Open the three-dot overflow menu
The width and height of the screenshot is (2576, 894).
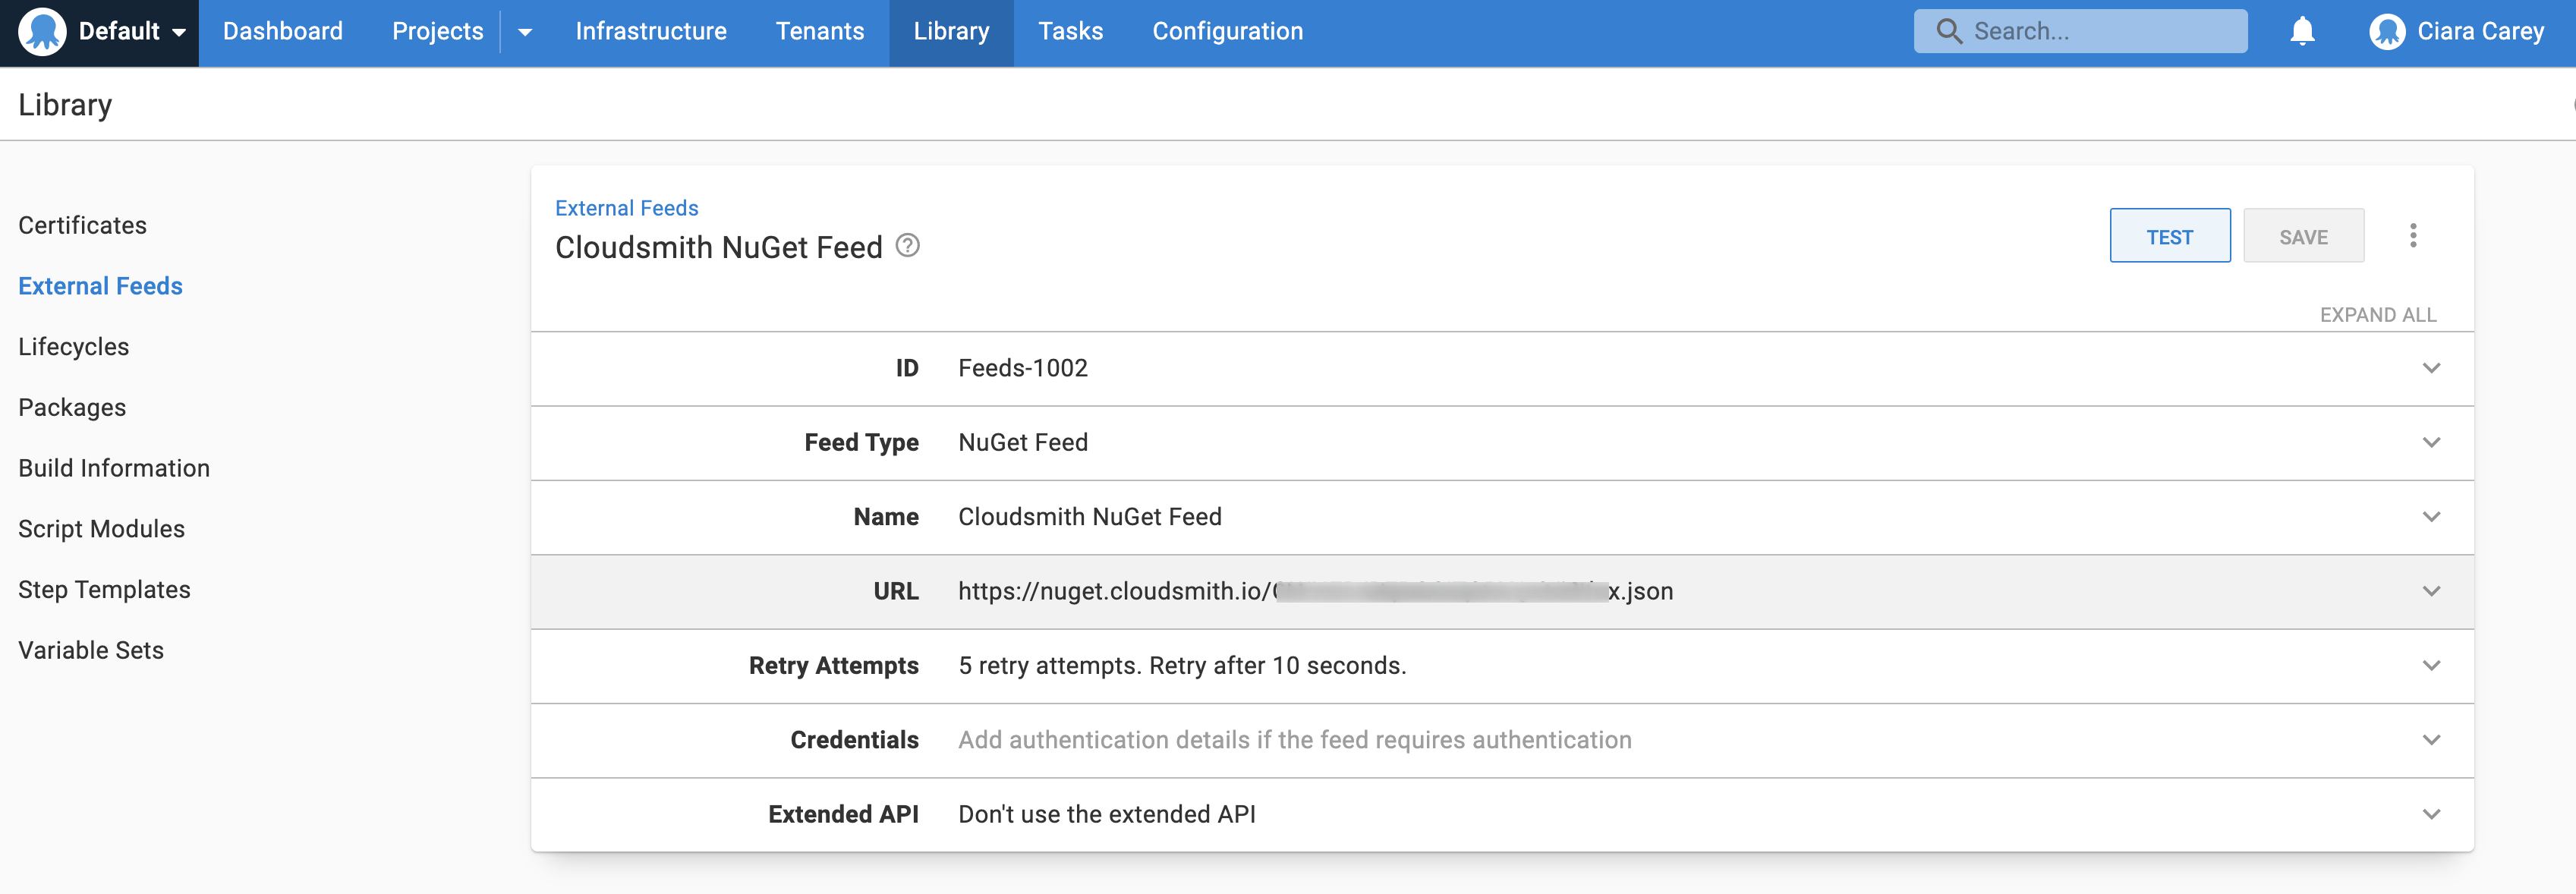tap(2414, 235)
